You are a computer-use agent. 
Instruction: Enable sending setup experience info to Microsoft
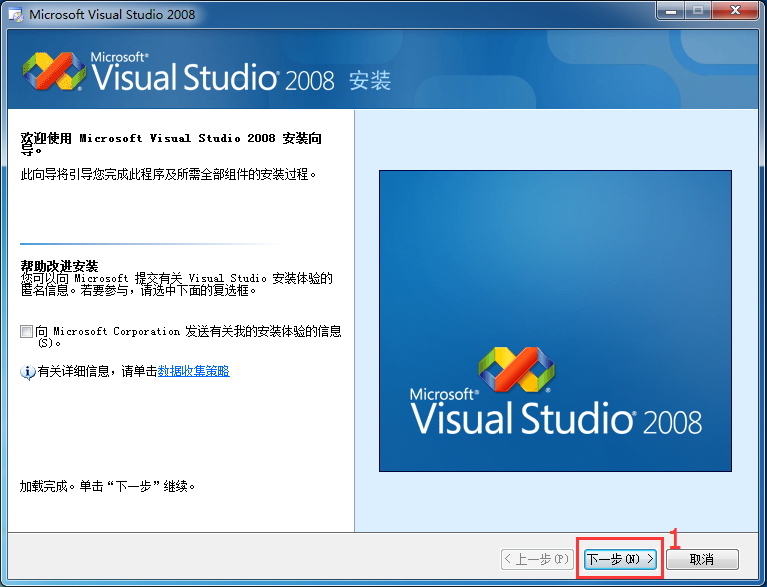pyautogui.click(x=26, y=331)
